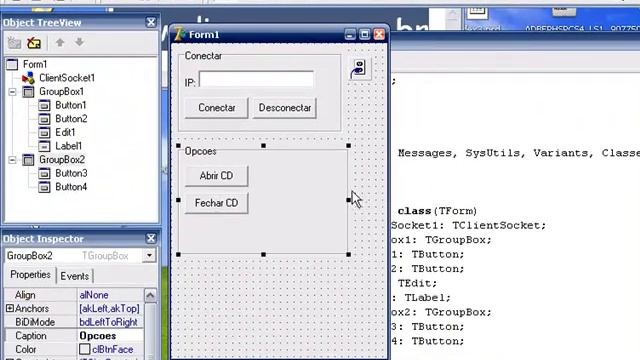The height and width of the screenshot is (360, 640).
Task: Click the IP input field
Action: click(x=256, y=79)
